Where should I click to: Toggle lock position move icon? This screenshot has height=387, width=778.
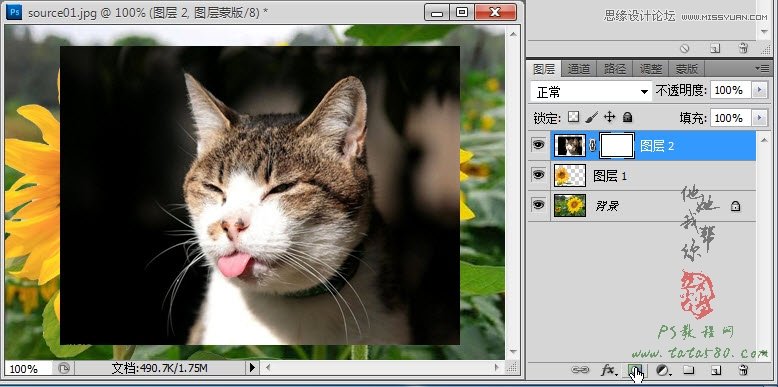pyautogui.click(x=610, y=117)
